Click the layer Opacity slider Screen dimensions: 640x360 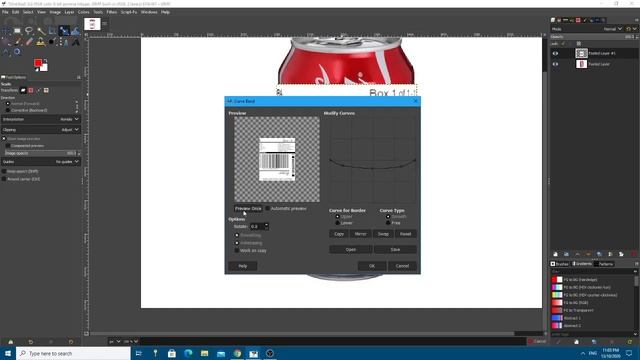593,37
